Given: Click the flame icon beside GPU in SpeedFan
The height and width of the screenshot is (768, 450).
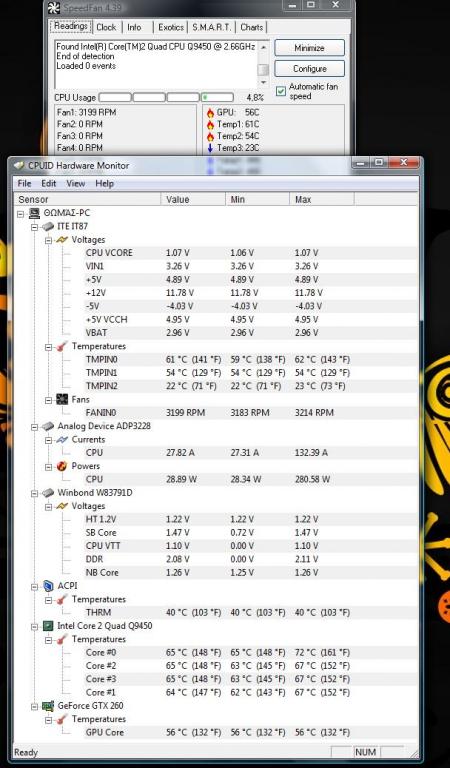Looking at the screenshot, I should point(211,113).
